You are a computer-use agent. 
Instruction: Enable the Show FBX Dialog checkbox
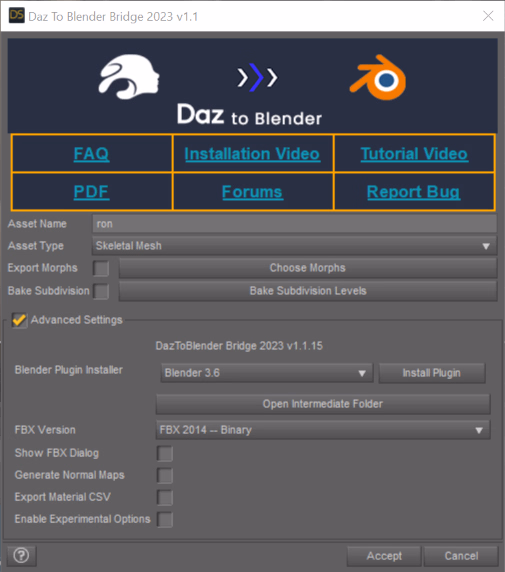[165, 454]
